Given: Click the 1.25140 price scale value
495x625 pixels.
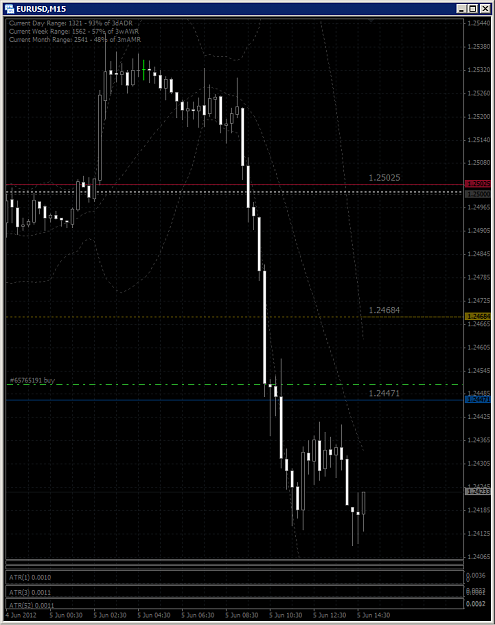Looking at the screenshot, I should 479,140.
